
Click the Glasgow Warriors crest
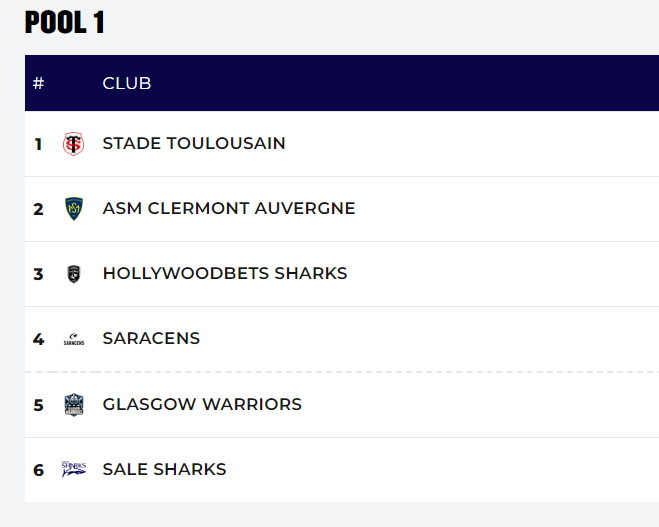[x=73, y=405]
